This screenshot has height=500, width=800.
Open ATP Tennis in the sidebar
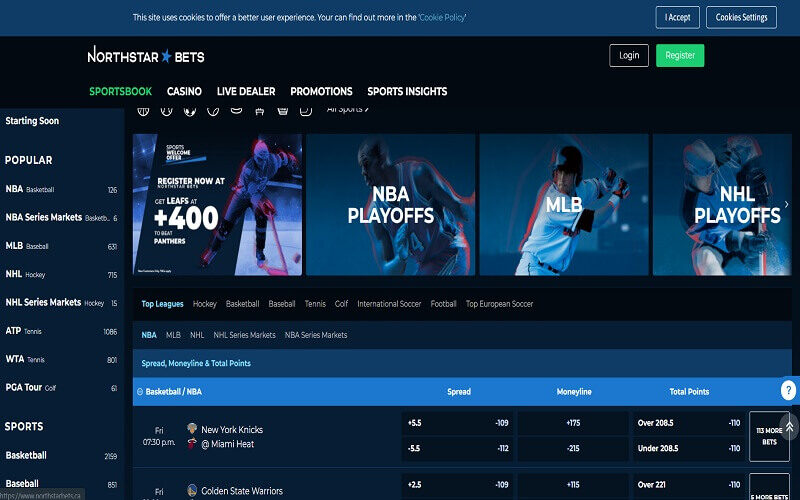click(x=61, y=331)
